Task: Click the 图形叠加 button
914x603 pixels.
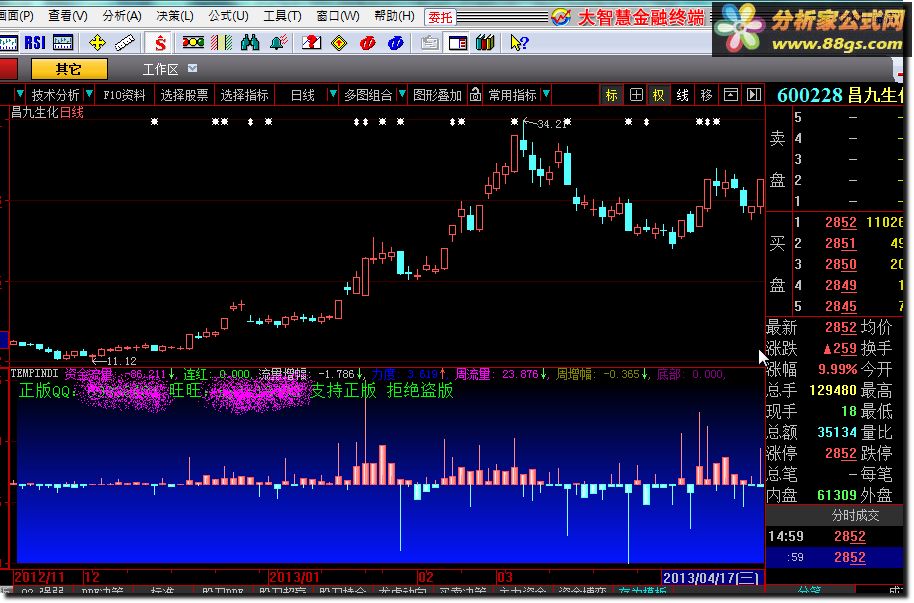Action: (x=437, y=94)
